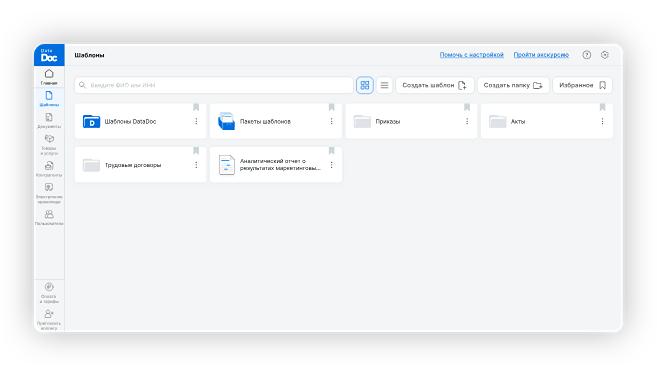Open options menu for Трудовые договоры

(x=196, y=165)
